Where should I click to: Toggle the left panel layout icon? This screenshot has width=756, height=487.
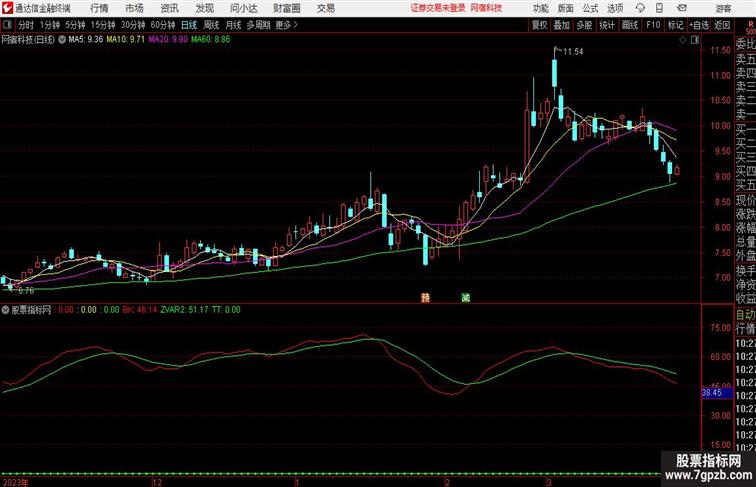click(x=7, y=25)
